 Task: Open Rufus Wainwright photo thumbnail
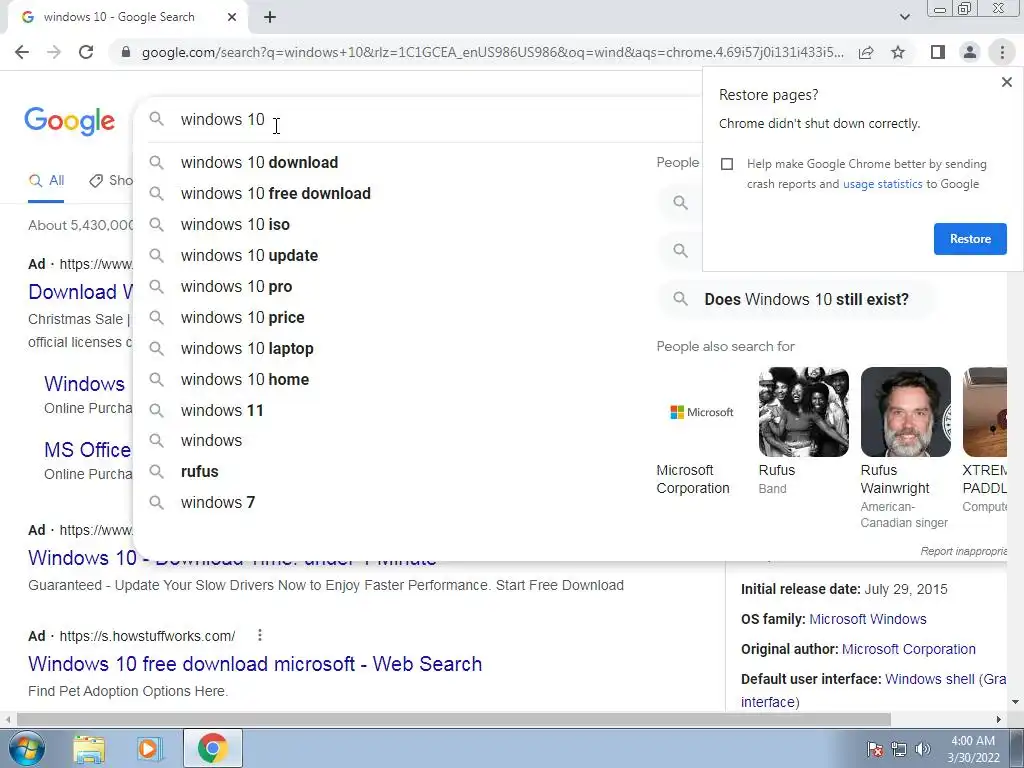point(906,412)
